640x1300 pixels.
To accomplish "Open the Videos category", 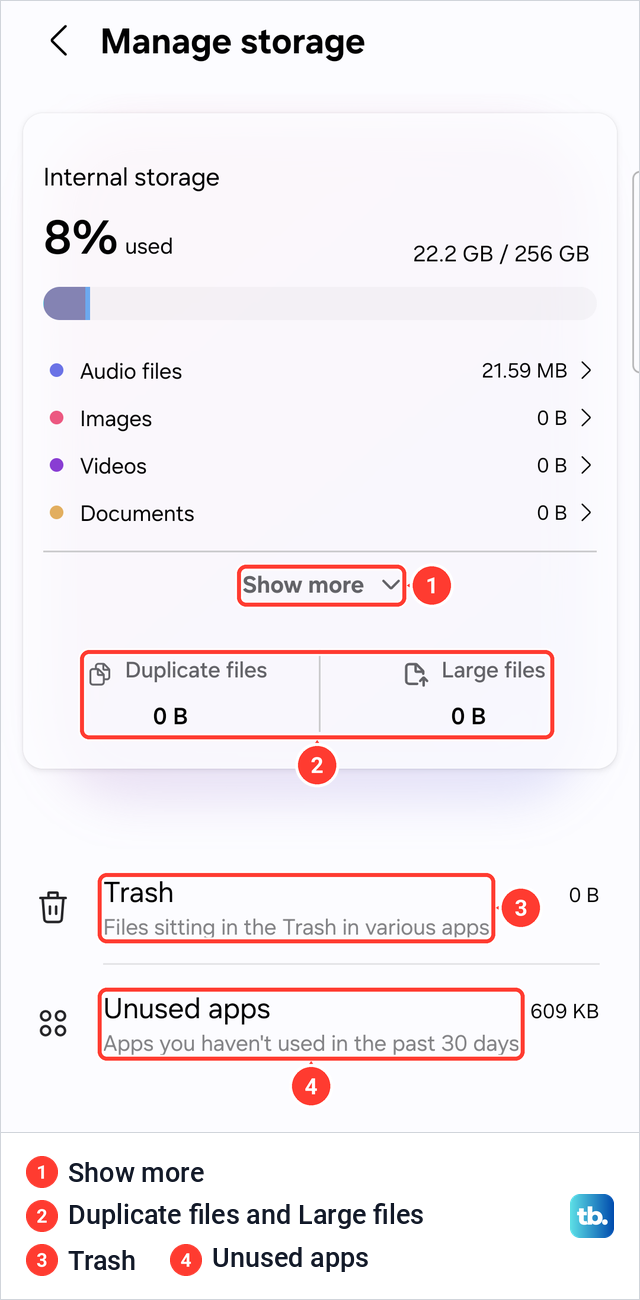I will click(x=320, y=465).
